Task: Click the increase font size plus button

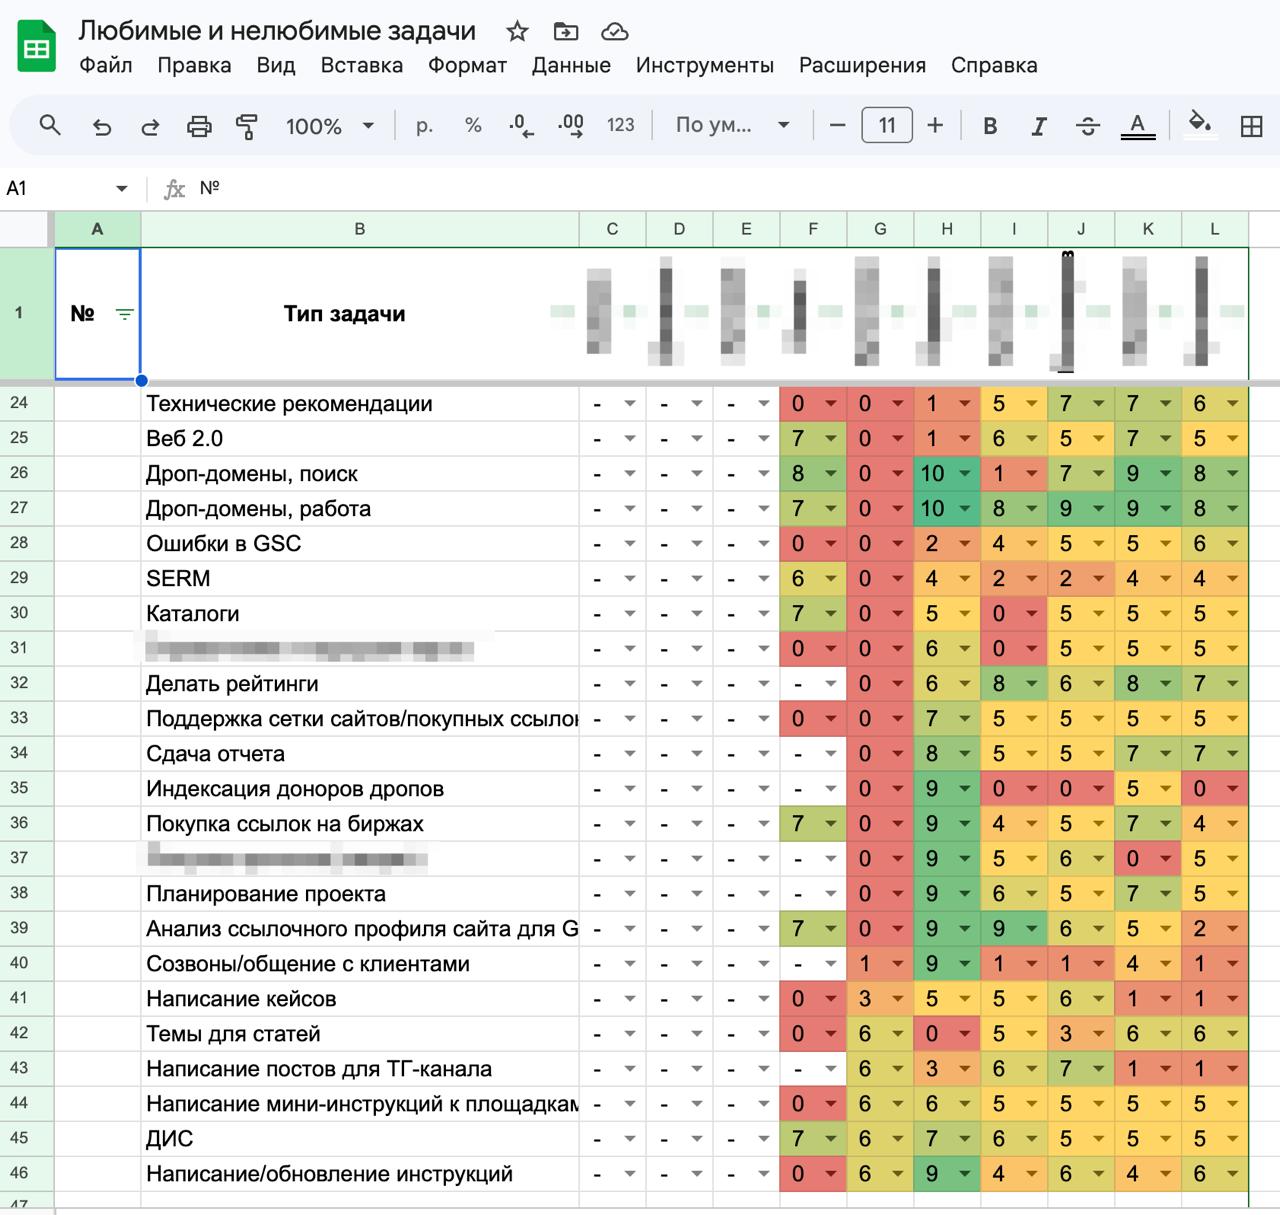Action: click(x=935, y=126)
